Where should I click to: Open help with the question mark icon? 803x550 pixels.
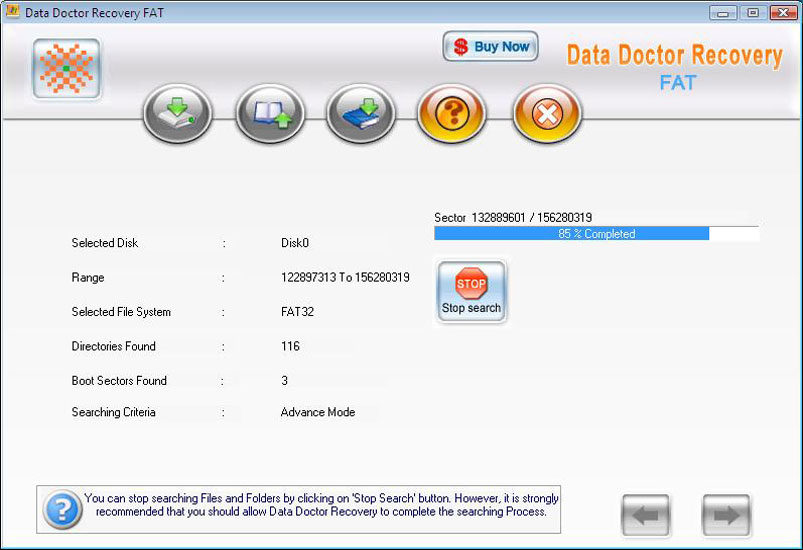[x=452, y=114]
